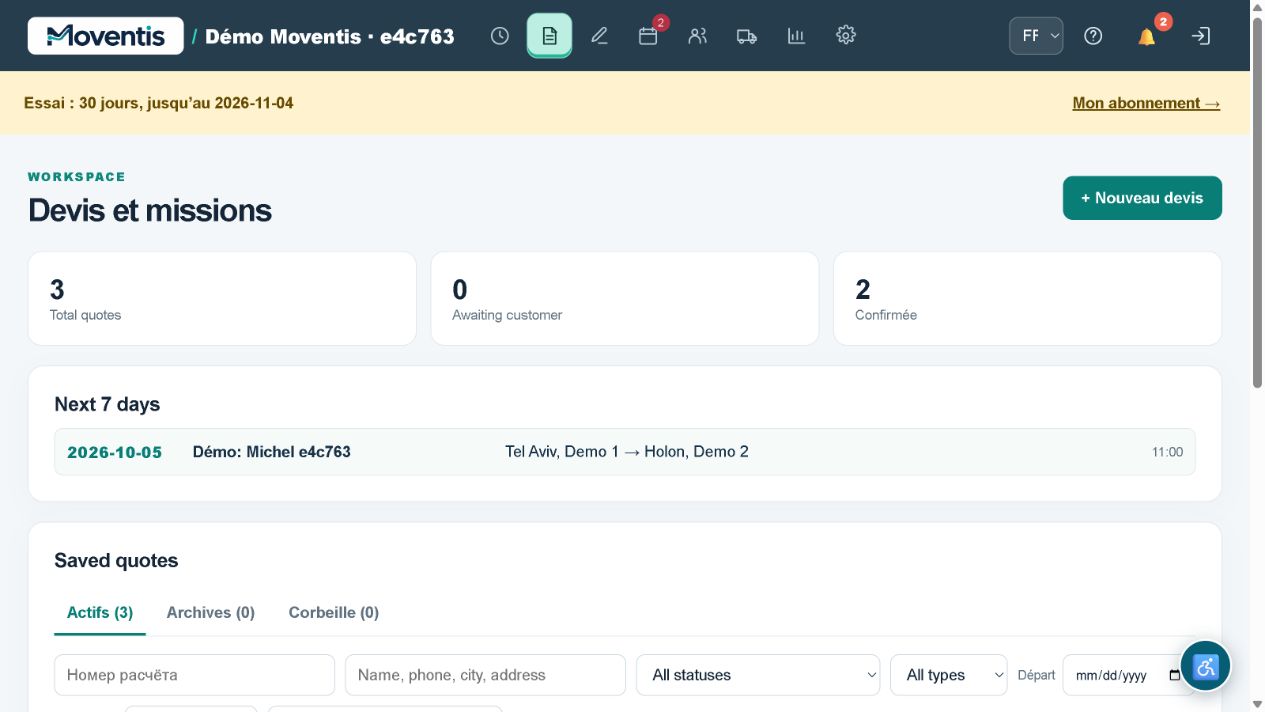Image resolution: width=1265 pixels, height=712 pixels.
Task: Expand the All statuses dropdown
Action: 758,675
